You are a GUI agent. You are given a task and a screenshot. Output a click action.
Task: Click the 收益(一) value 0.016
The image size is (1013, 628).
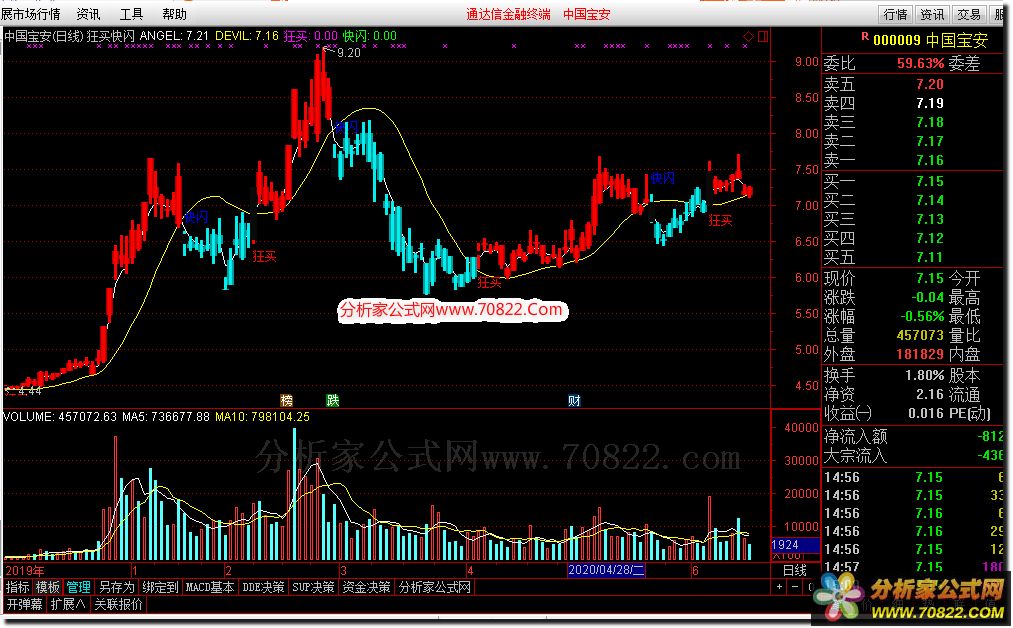(x=926, y=413)
